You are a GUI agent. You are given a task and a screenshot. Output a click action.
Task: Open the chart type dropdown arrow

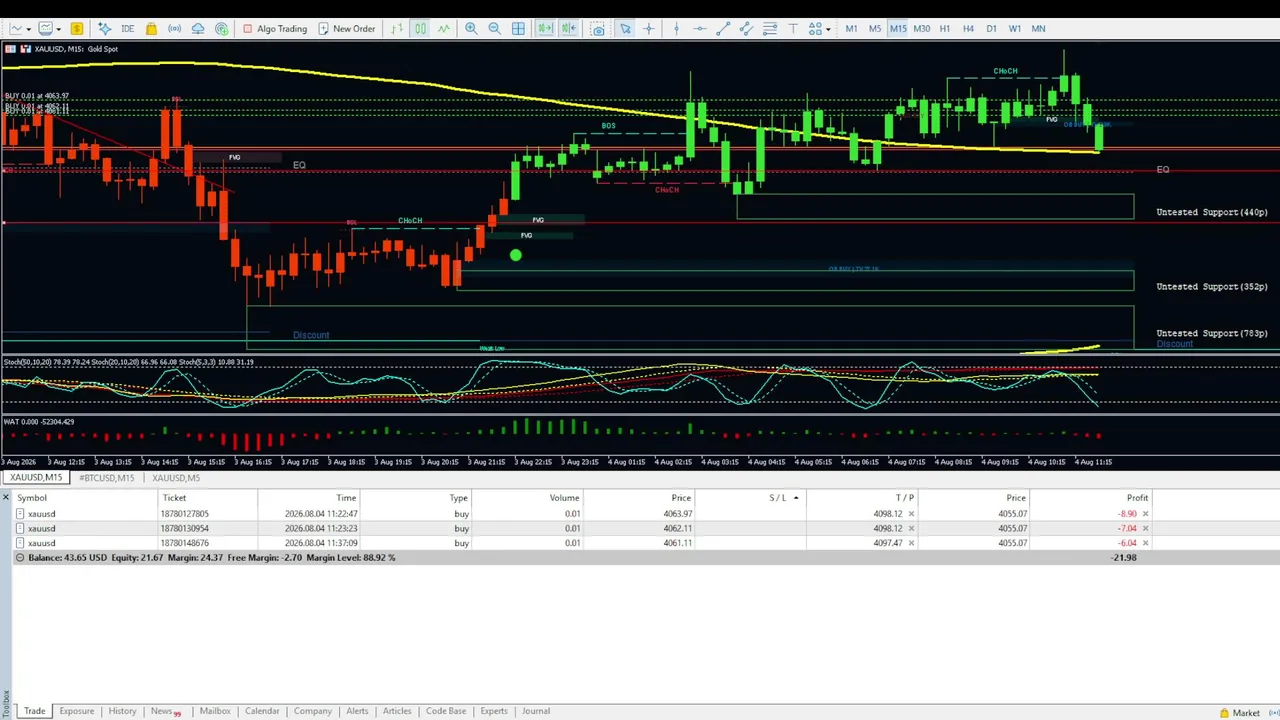point(28,29)
